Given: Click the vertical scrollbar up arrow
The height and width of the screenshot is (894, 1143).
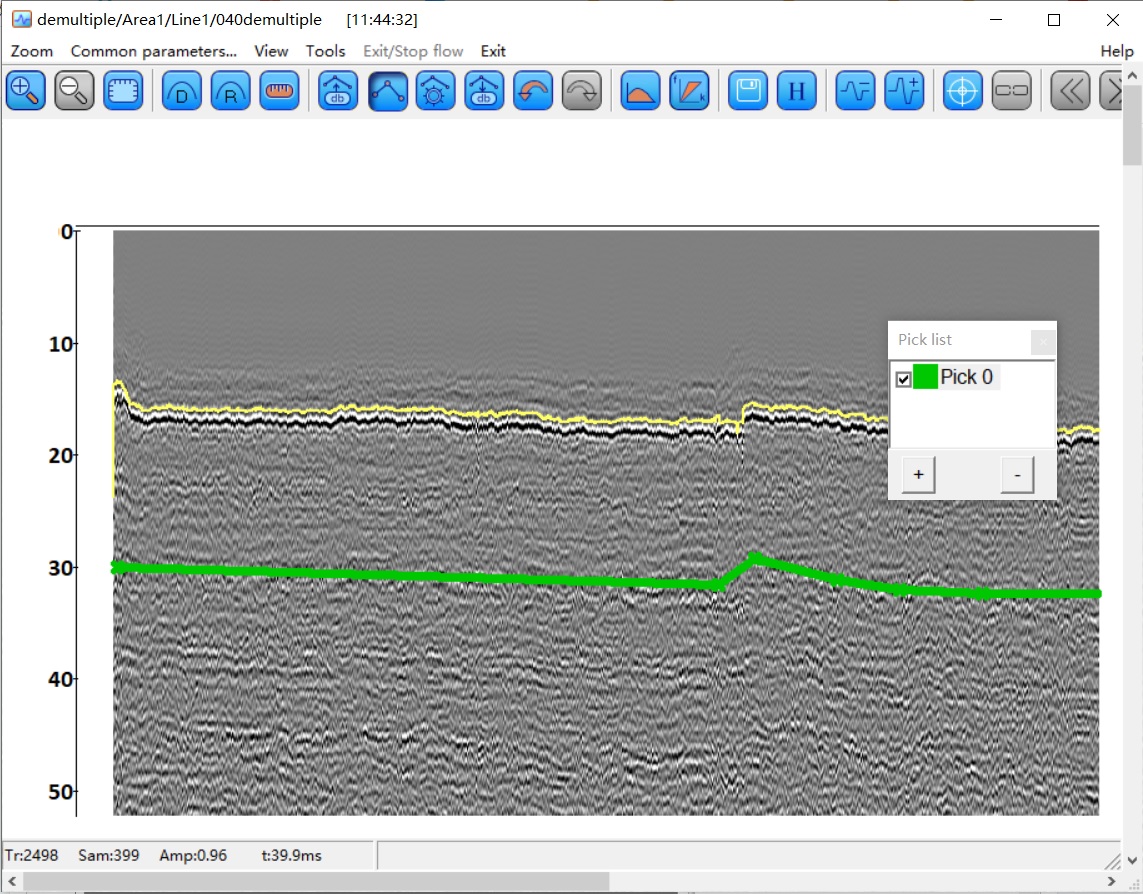Looking at the screenshot, I should point(1132,76).
